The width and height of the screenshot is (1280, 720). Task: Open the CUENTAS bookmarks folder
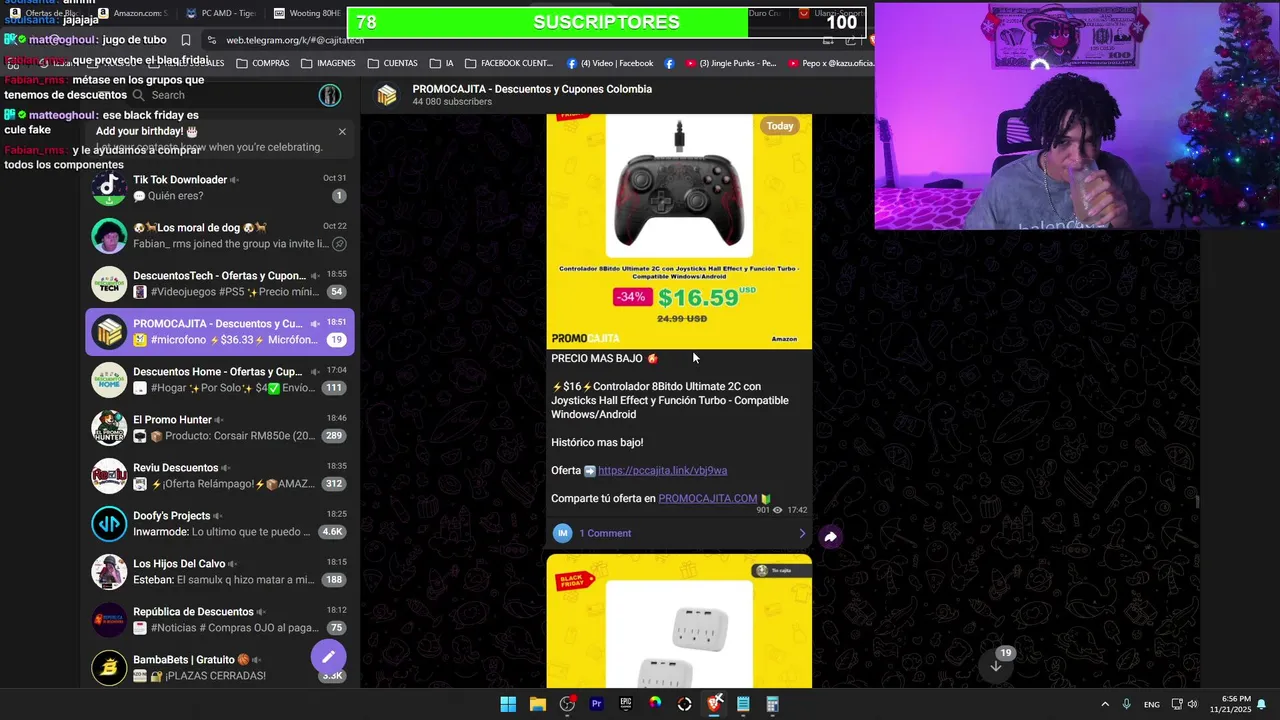coord(392,63)
